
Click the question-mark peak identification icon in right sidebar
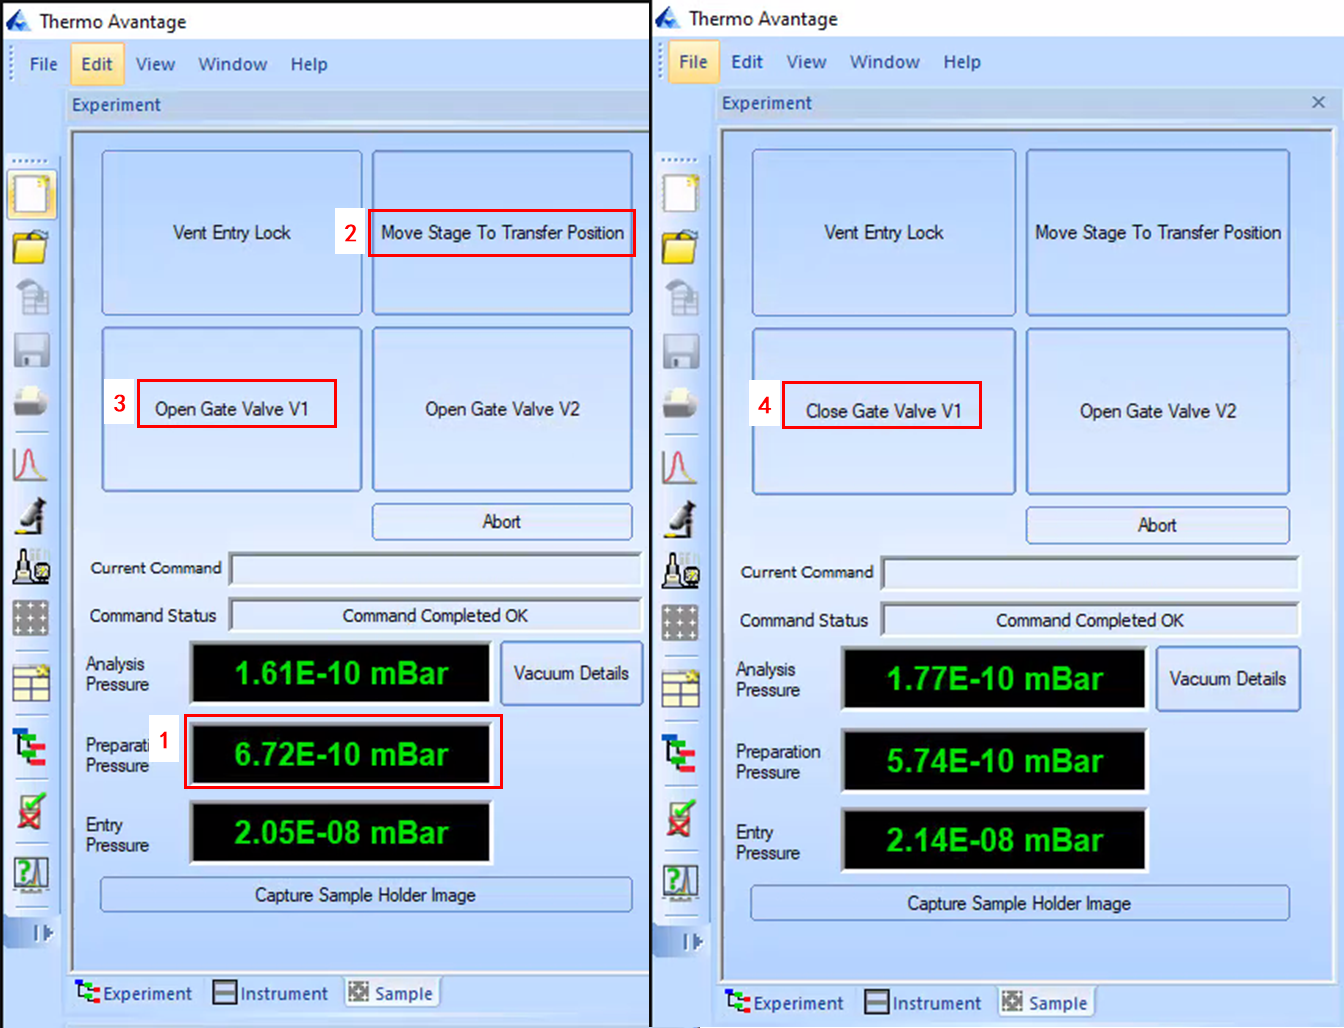(x=681, y=881)
